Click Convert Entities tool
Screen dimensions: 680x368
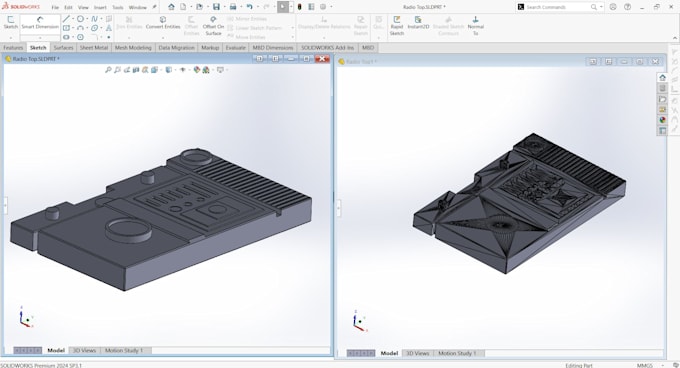[163, 23]
